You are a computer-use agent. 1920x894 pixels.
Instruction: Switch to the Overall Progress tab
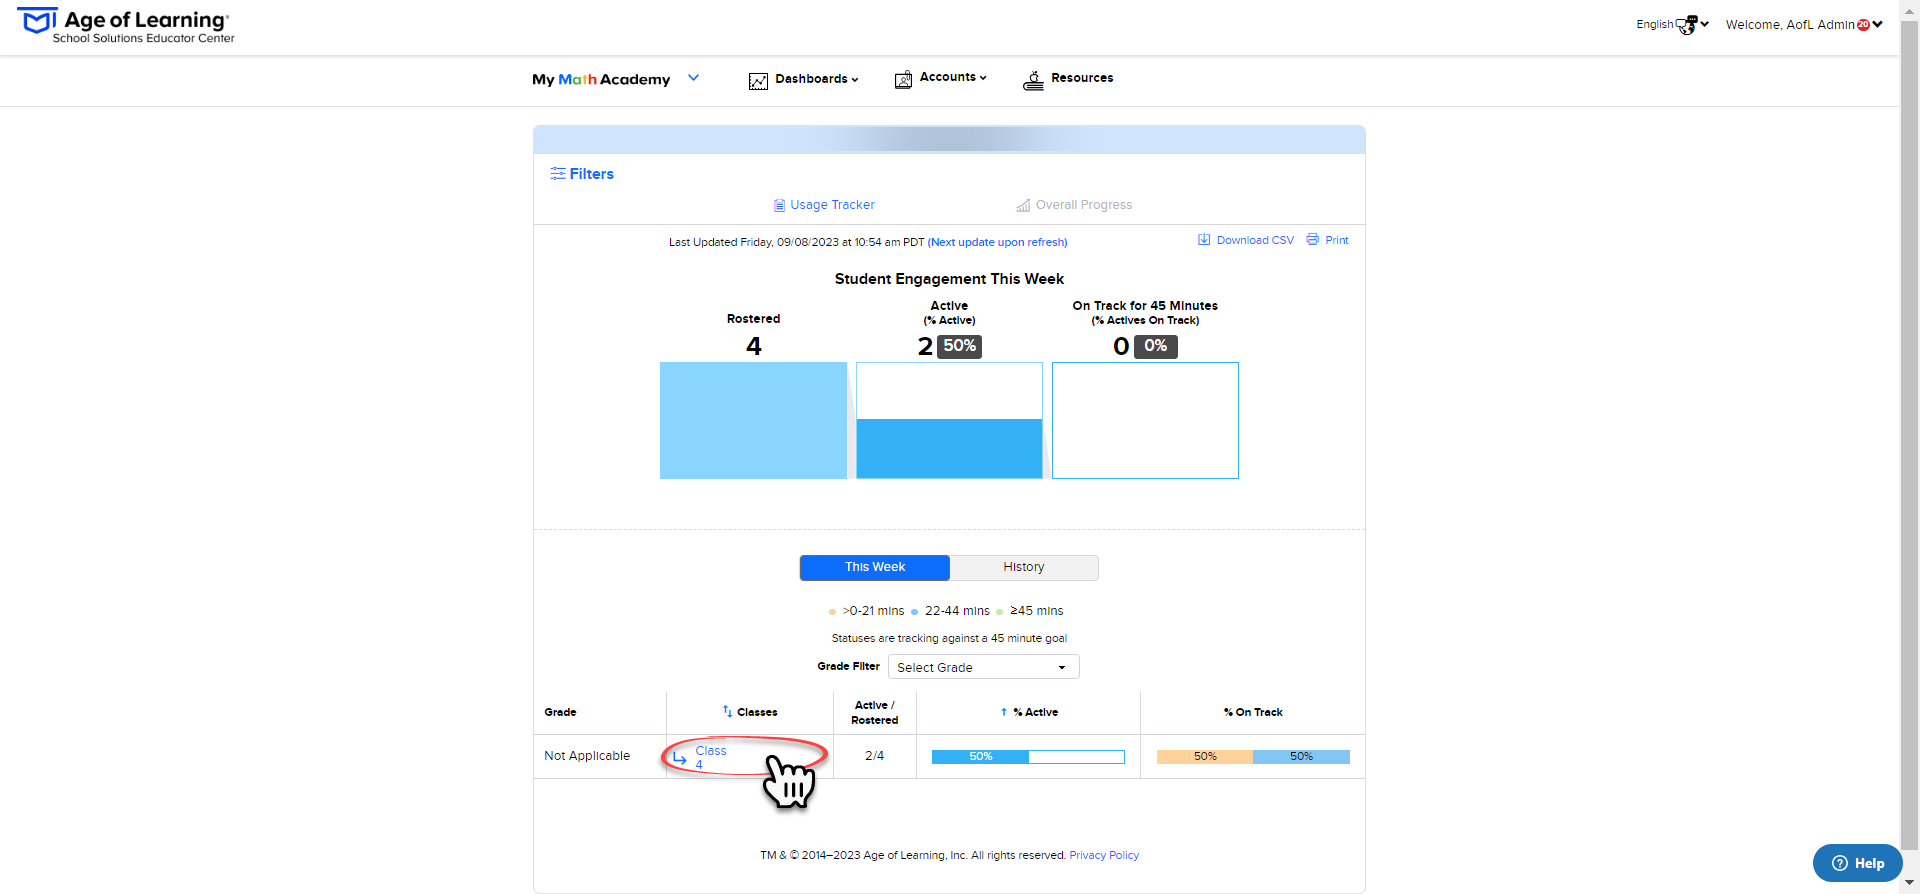pos(1074,205)
